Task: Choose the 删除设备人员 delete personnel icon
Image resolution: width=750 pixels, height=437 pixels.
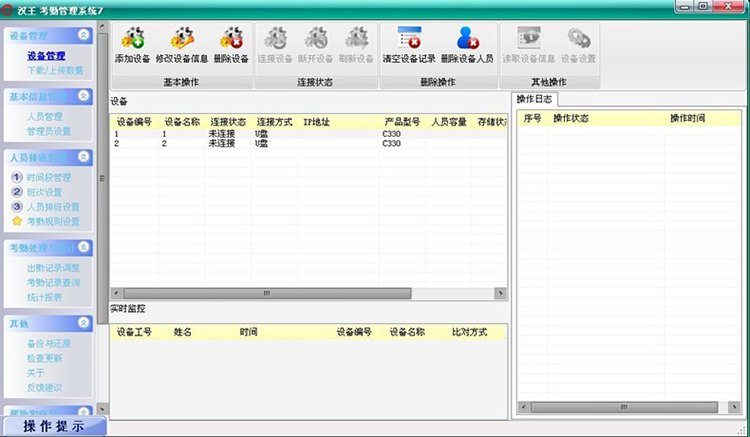Action: pyautogui.click(x=467, y=38)
